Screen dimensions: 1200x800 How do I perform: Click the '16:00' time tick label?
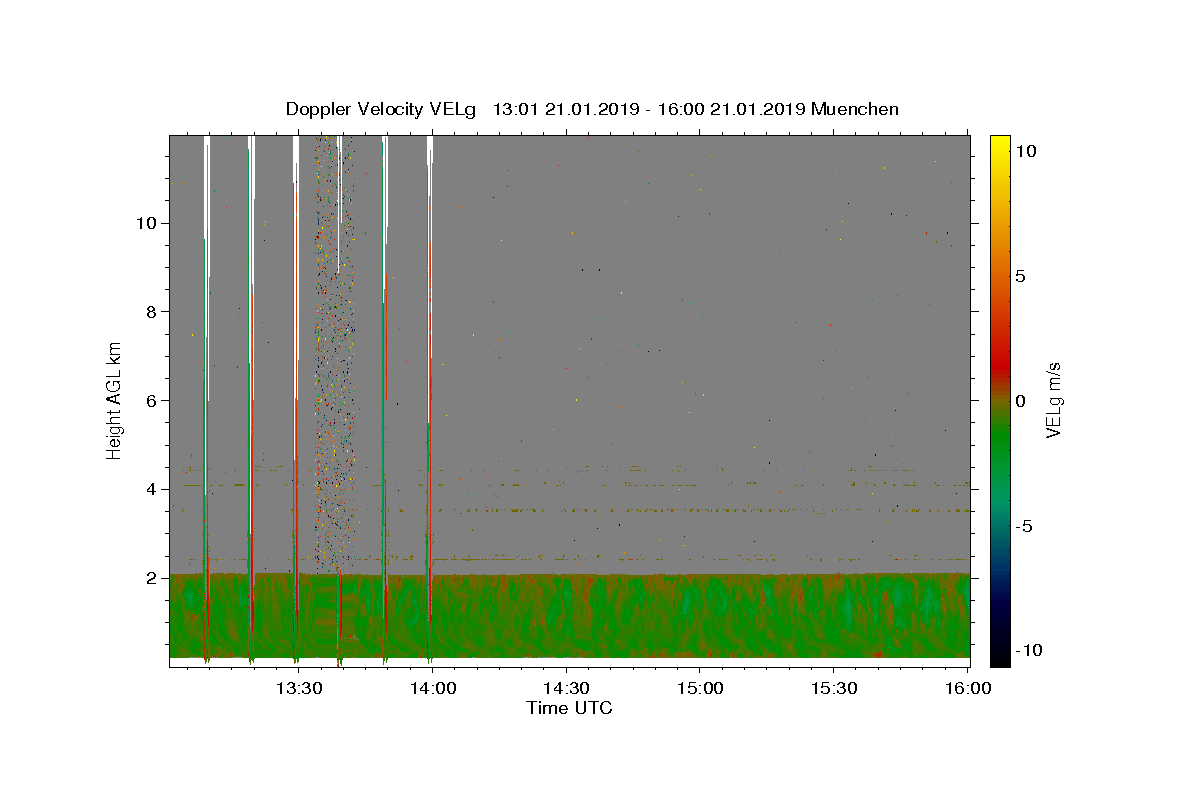[x=966, y=688]
